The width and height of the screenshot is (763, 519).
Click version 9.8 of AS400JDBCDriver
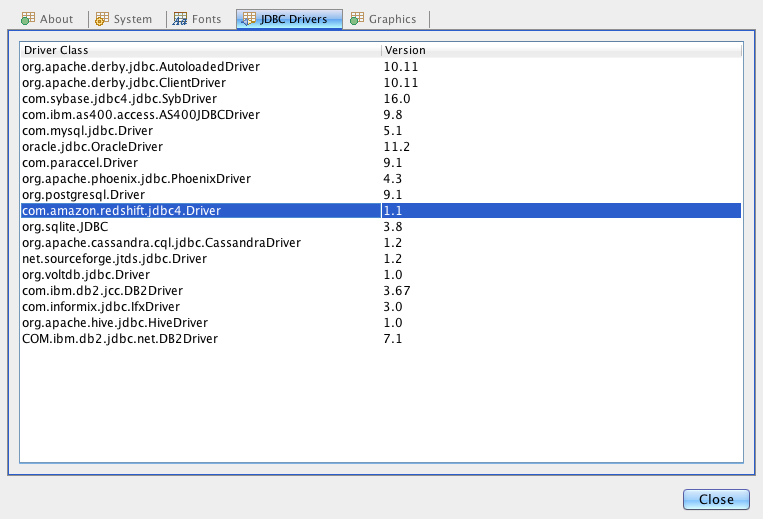393,115
